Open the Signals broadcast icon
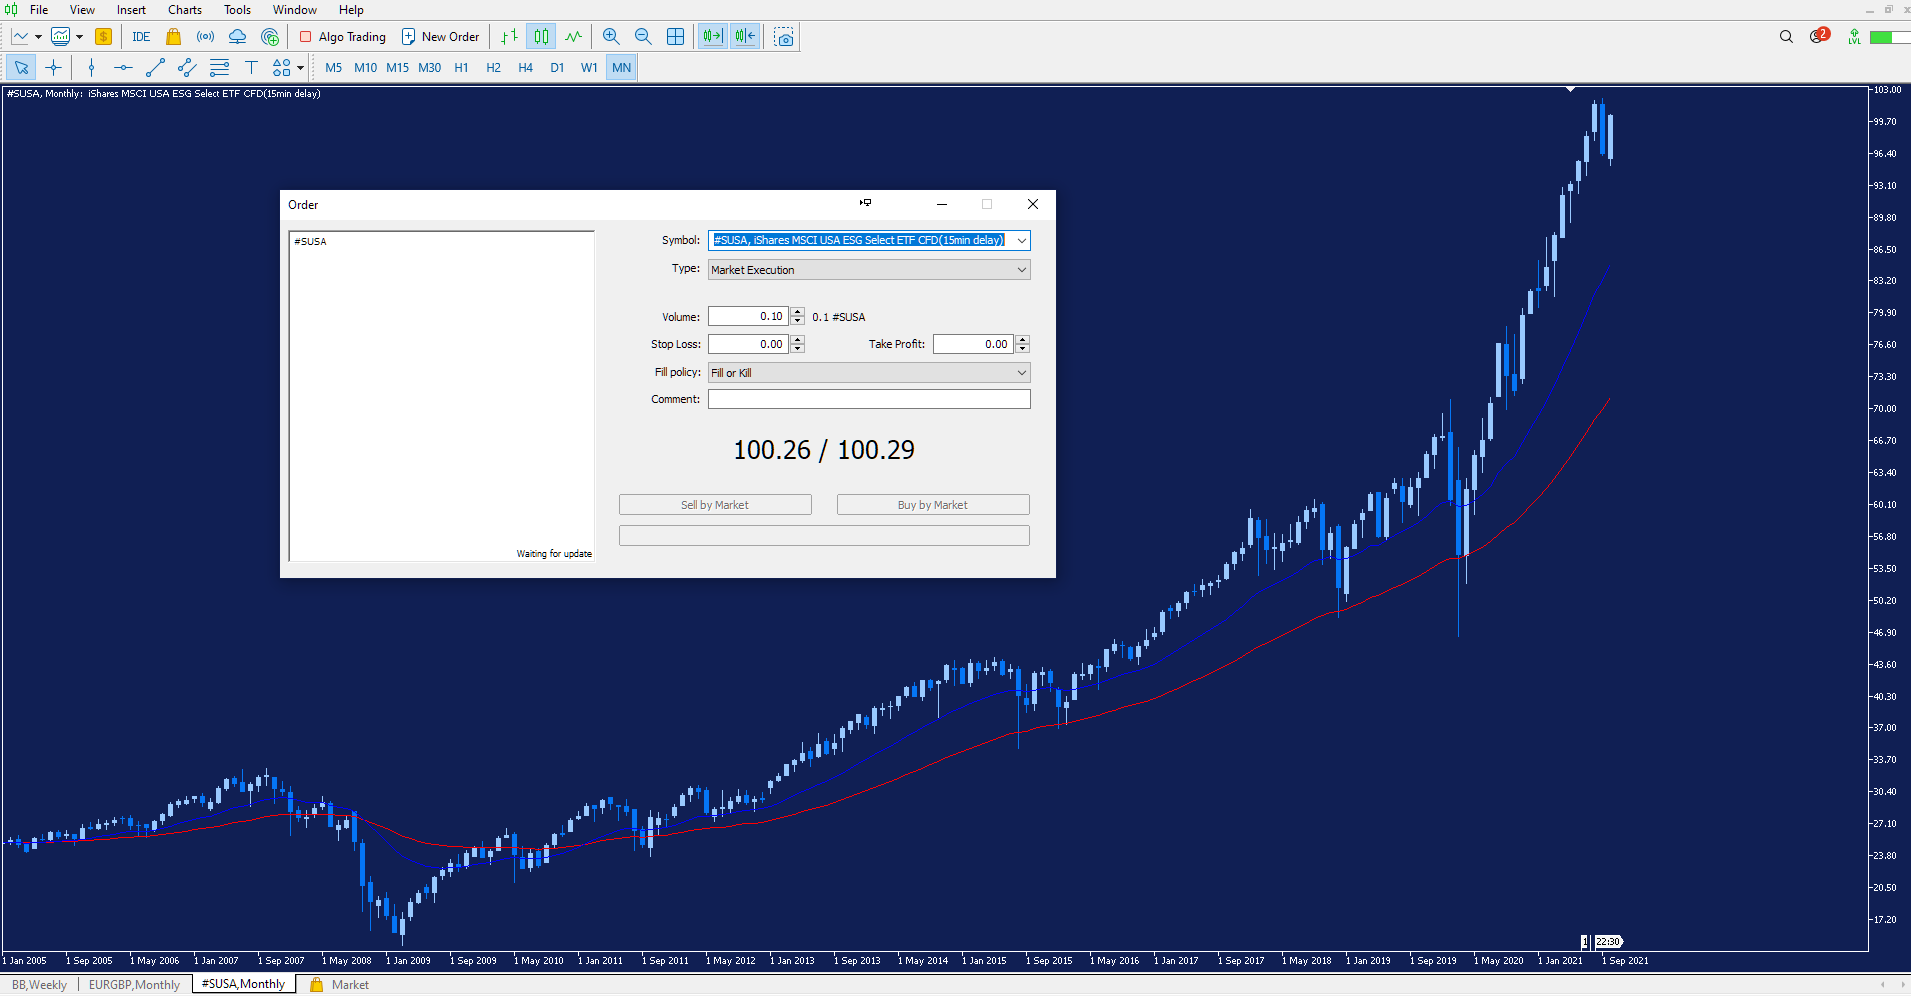Screen dimensions: 1911x996 (x=205, y=37)
